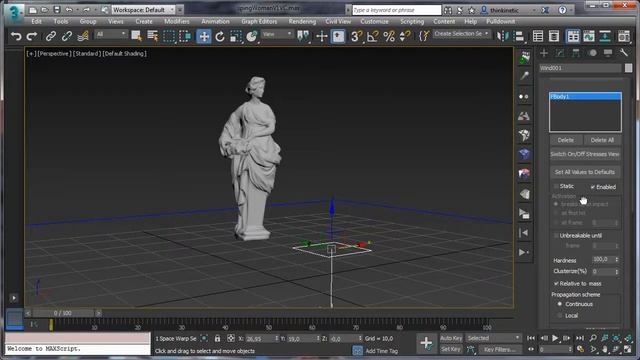Screen dimensions: 640x360
Task: Open the Create Selection Set dropdown
Action: (x=461, y=34)
